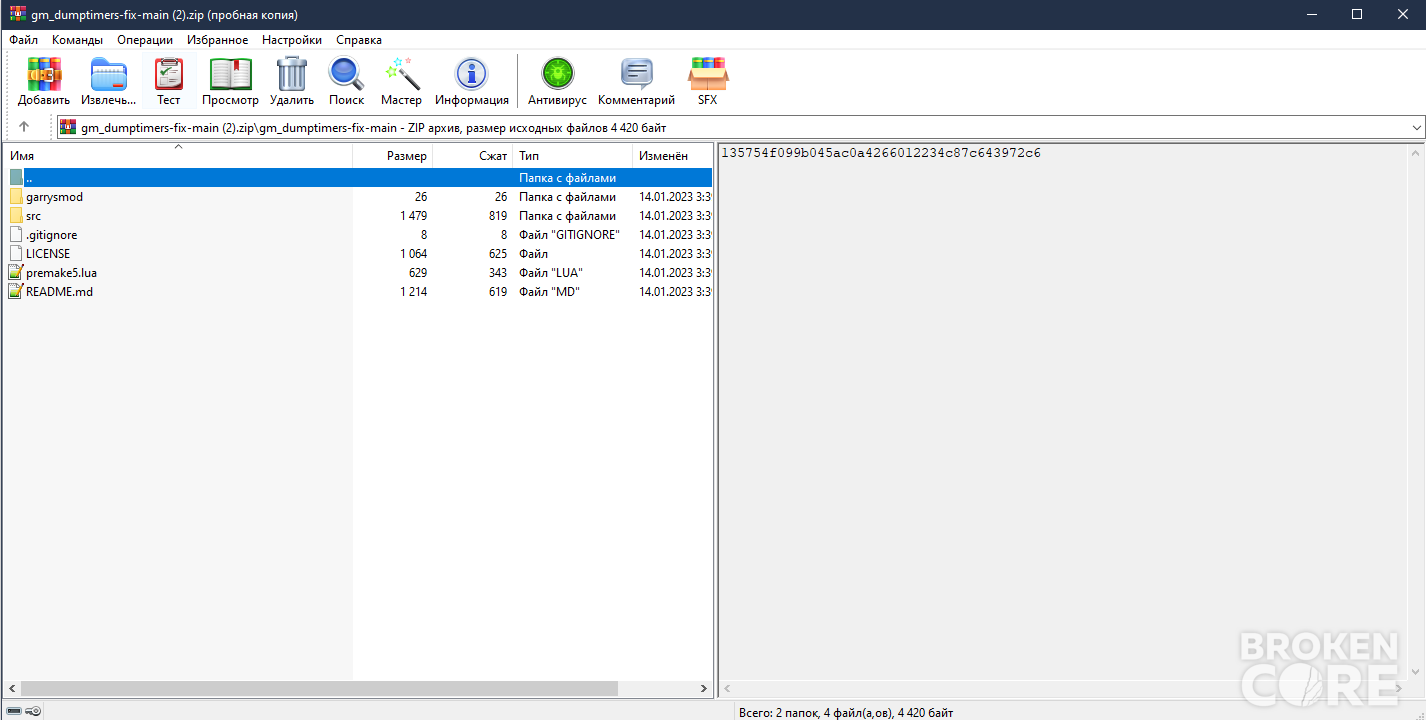Screen dimensions: 1426x720
Task: Click the status bar totals text
Action: 846,712
